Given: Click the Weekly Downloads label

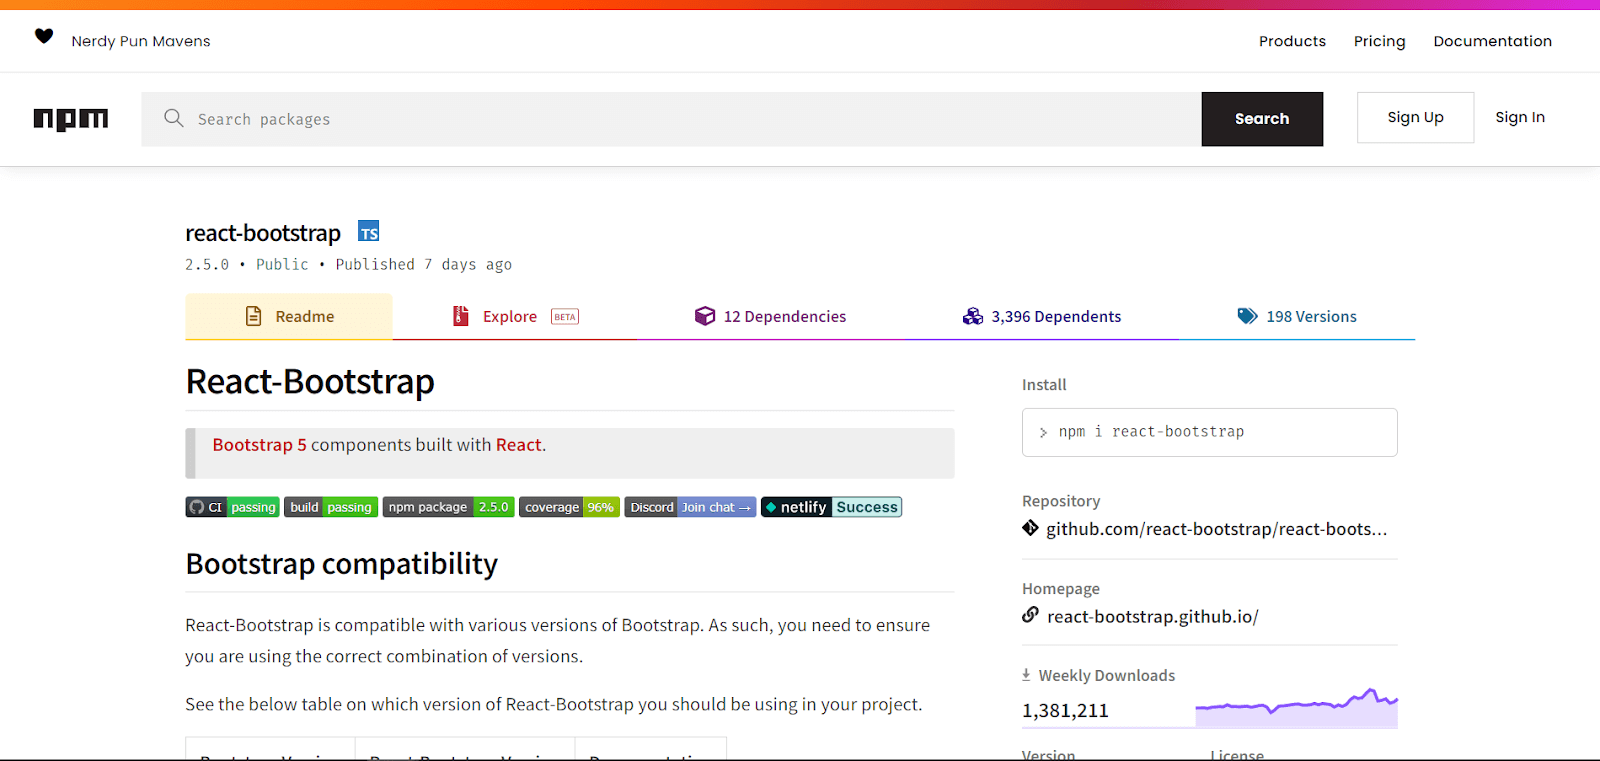Looking at the screenshot, I should click(1107, 675).
